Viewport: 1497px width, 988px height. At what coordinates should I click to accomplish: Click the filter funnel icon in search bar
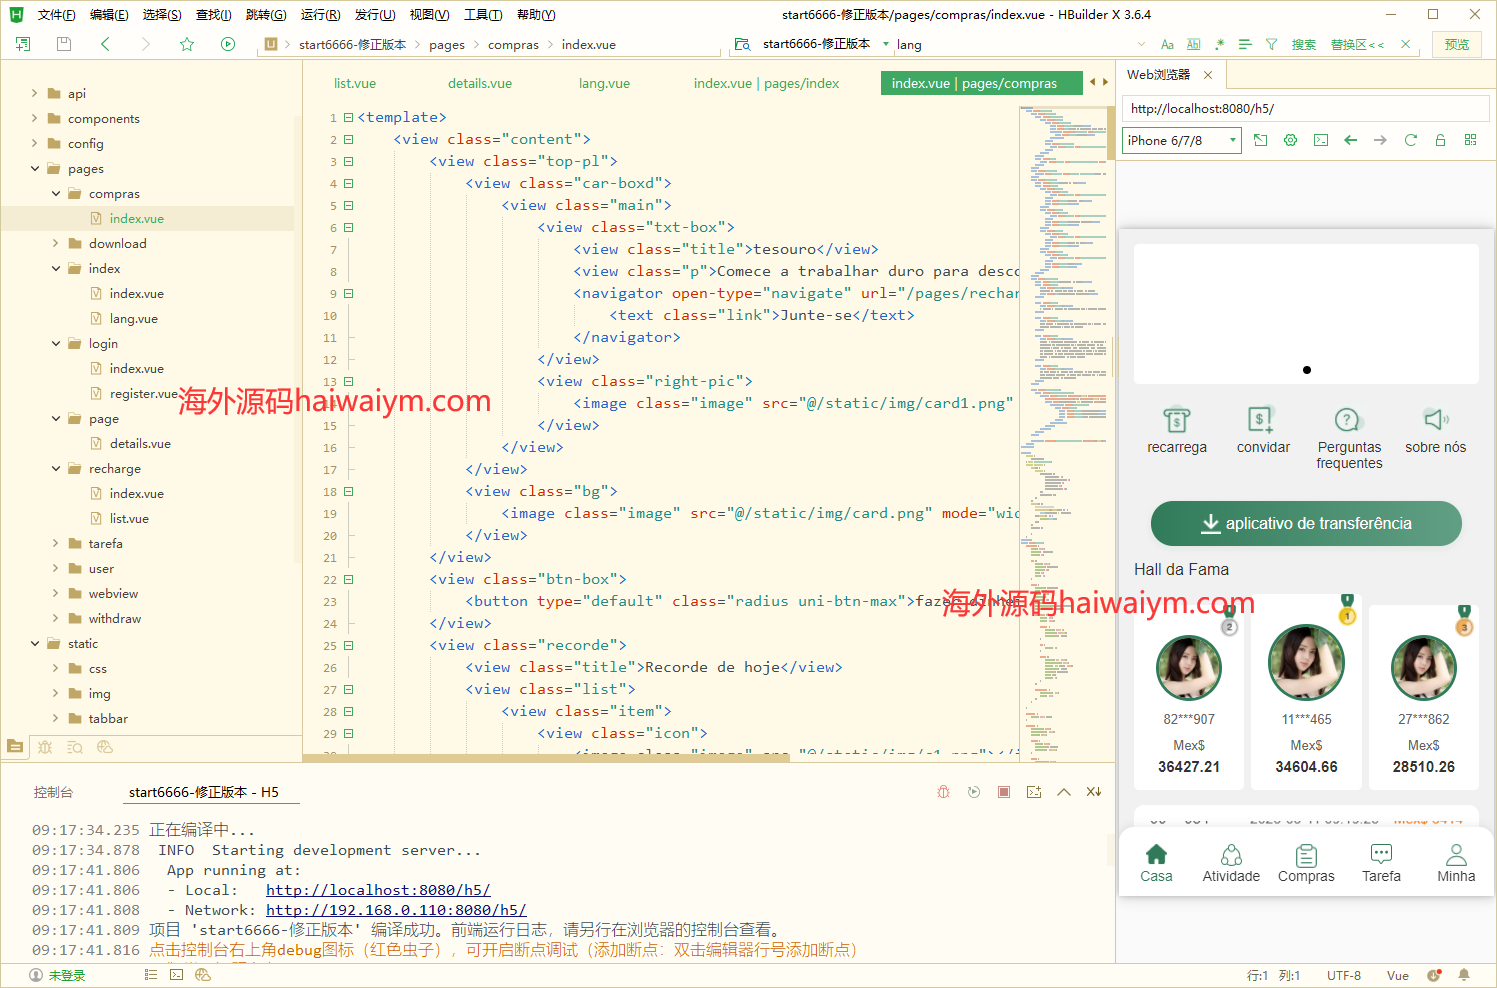click(1271, 44)
